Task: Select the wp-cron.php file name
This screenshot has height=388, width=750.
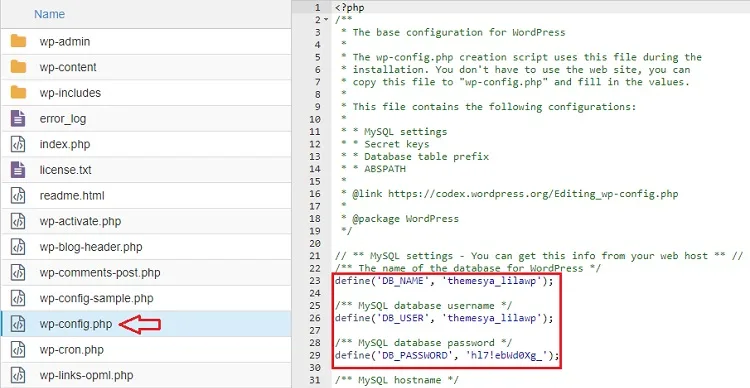Action: [72, 350]
